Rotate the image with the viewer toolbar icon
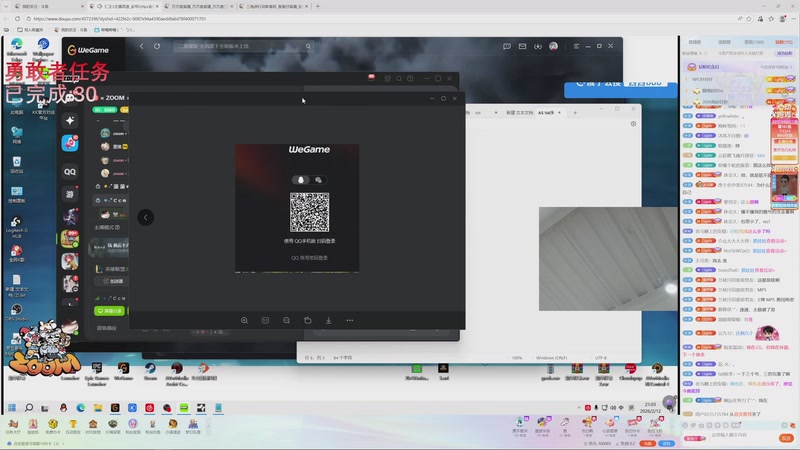Viewport: 800px width, 450px height. (307, 320)
